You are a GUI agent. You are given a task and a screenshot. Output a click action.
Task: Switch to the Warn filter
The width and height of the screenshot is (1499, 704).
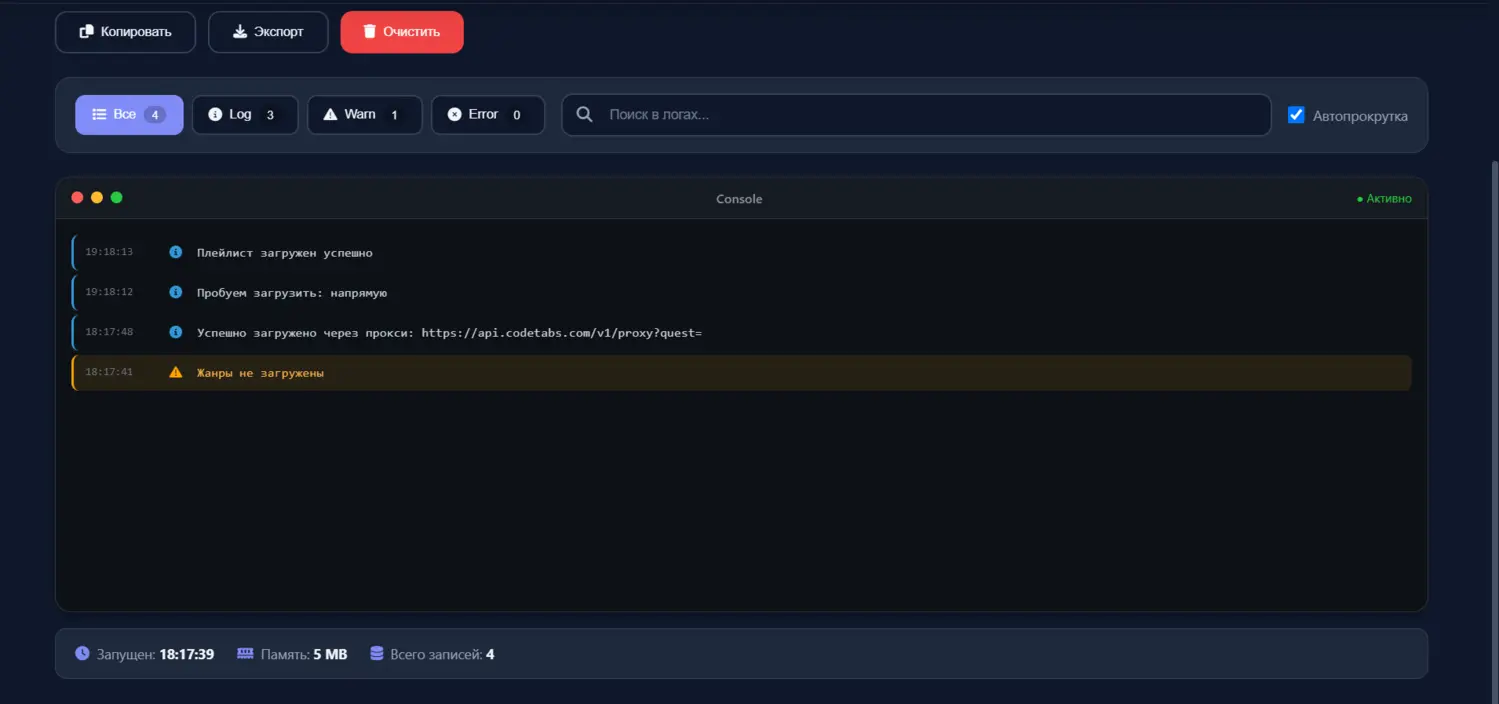pos(364,115)
